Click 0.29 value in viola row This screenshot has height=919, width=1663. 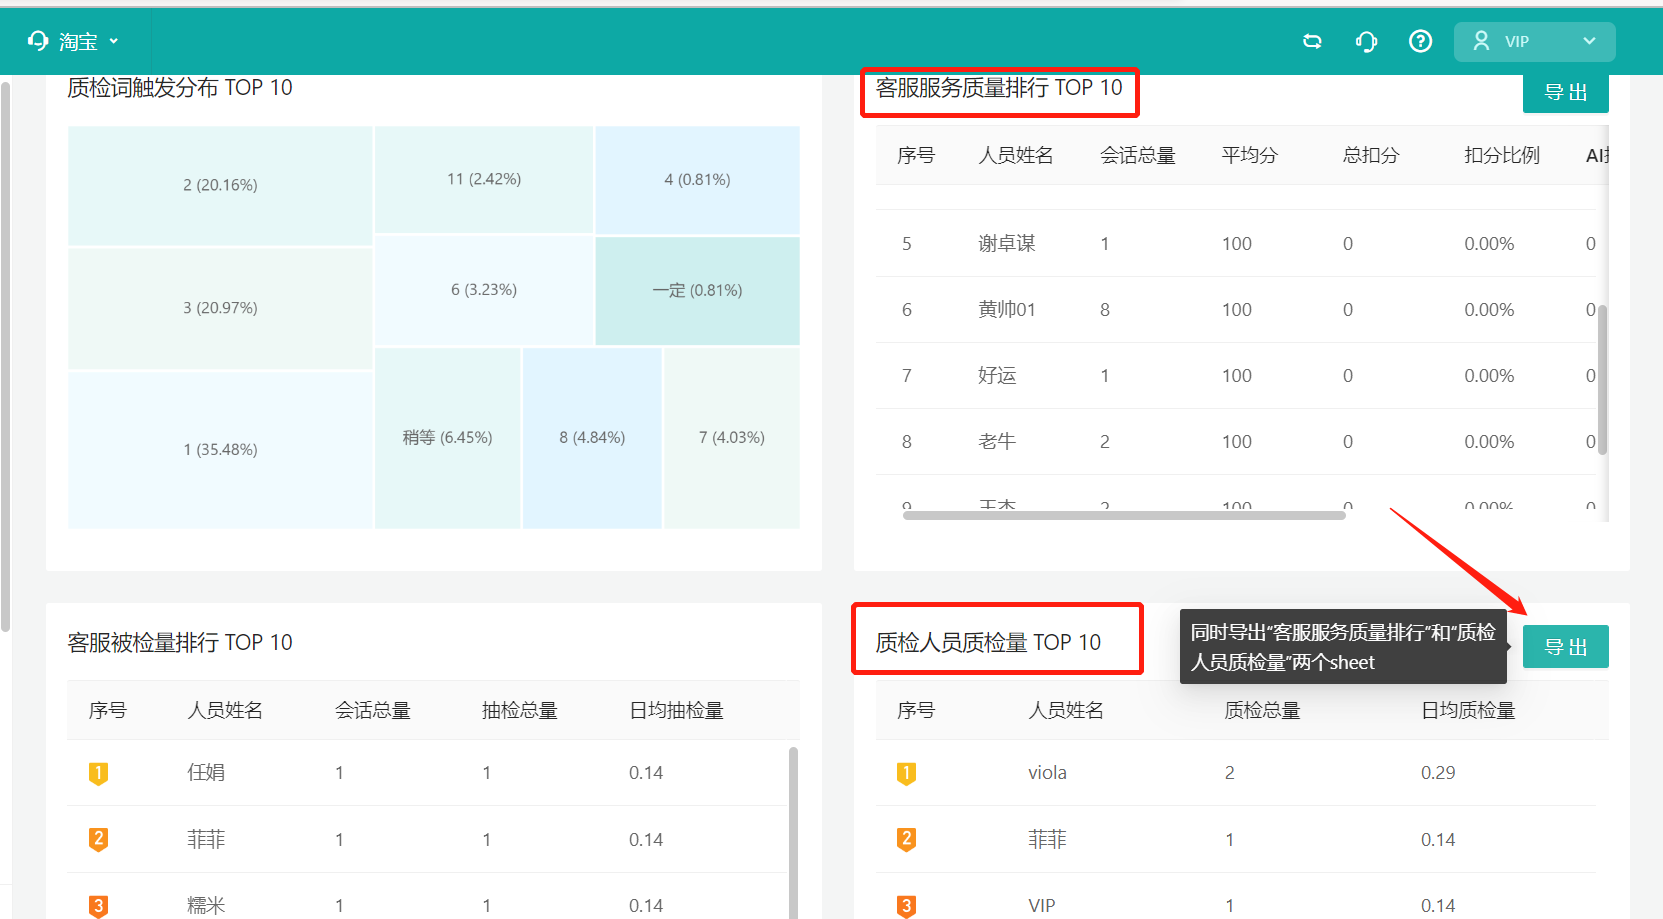coord(1438,772)
